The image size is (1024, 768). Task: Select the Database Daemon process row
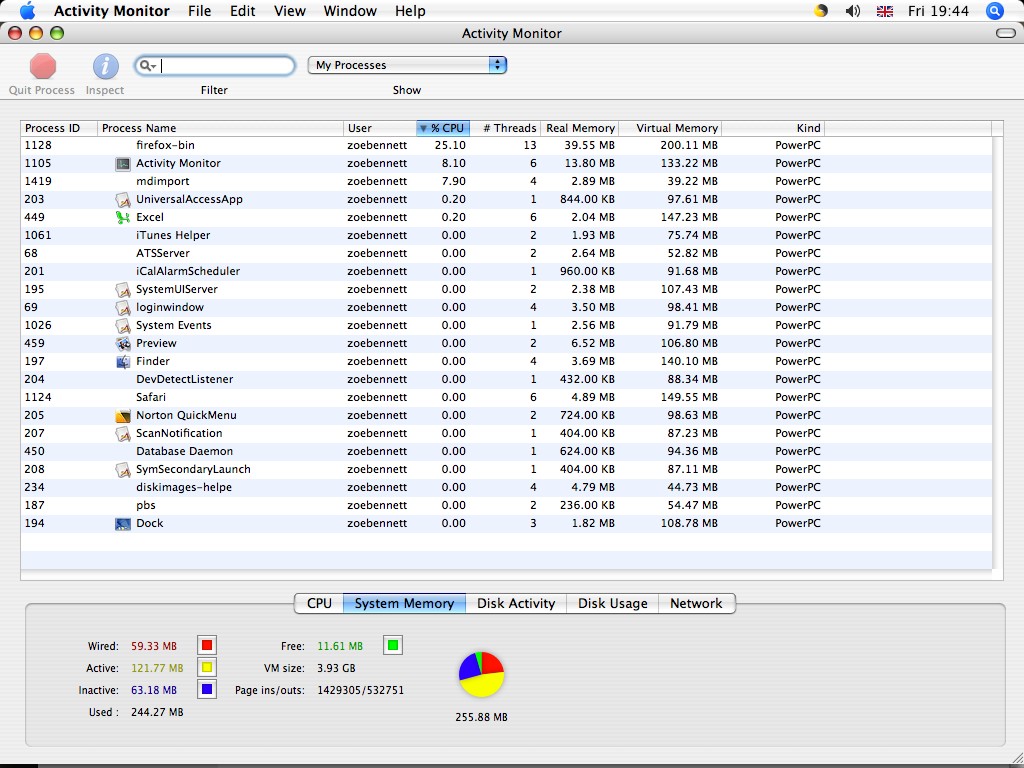coord(507,451)
